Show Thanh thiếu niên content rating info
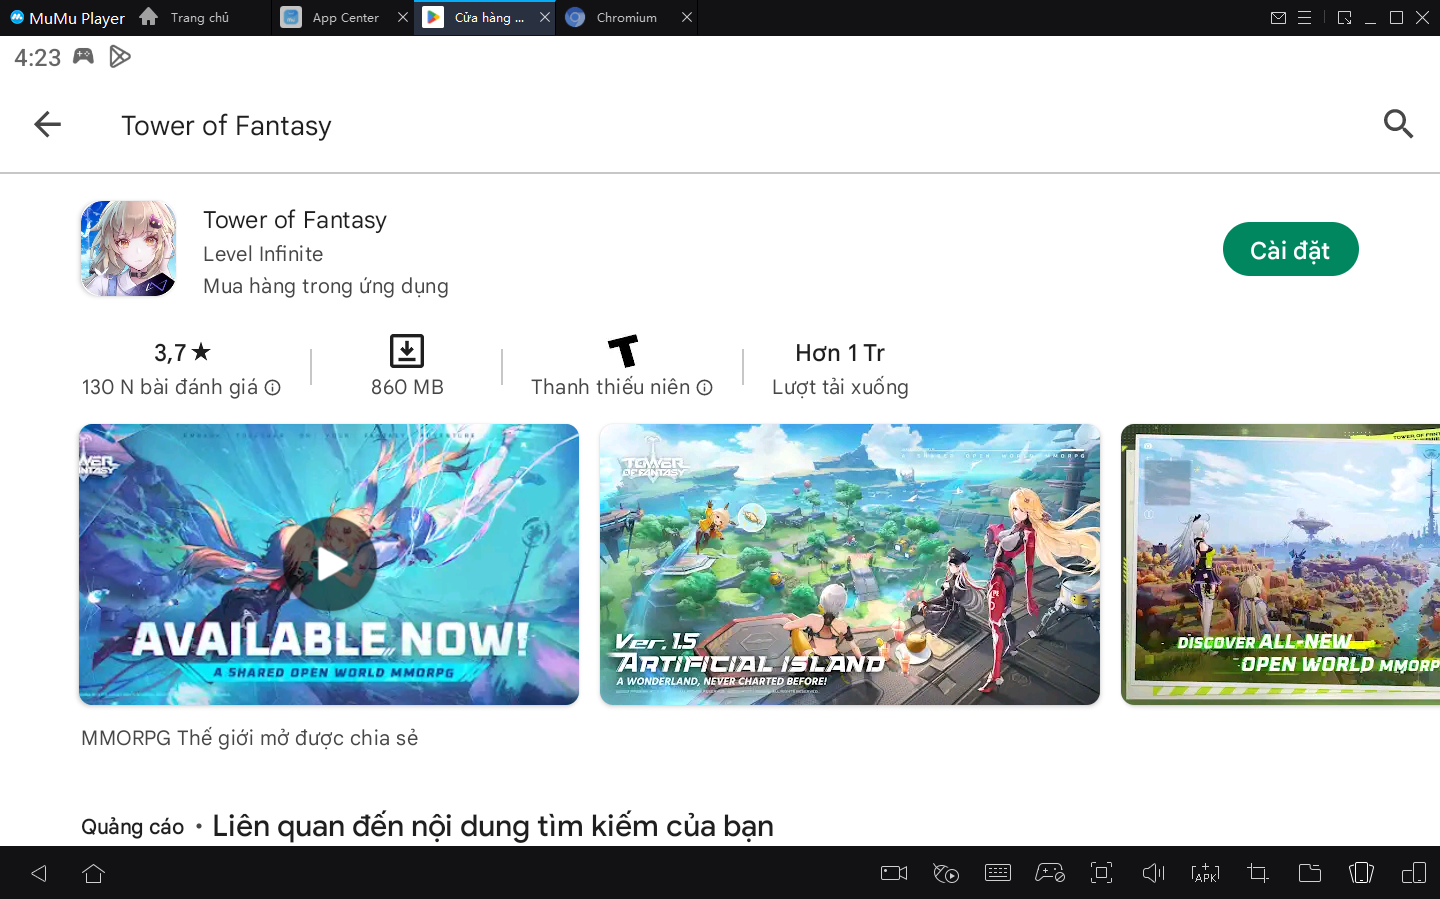 (x=705, y=388)
